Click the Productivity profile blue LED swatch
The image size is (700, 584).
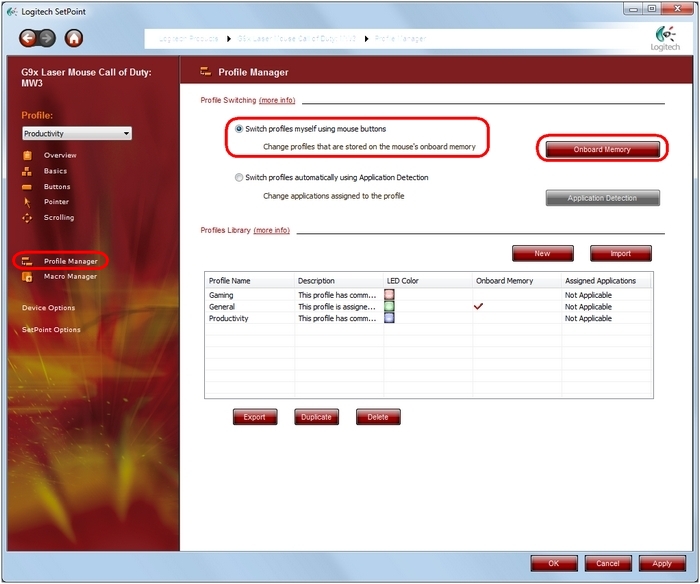389,318
